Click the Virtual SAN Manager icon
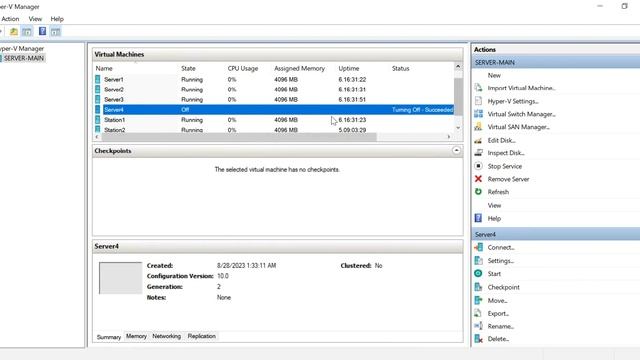640x360 pixels. click(x=478, y=127)
